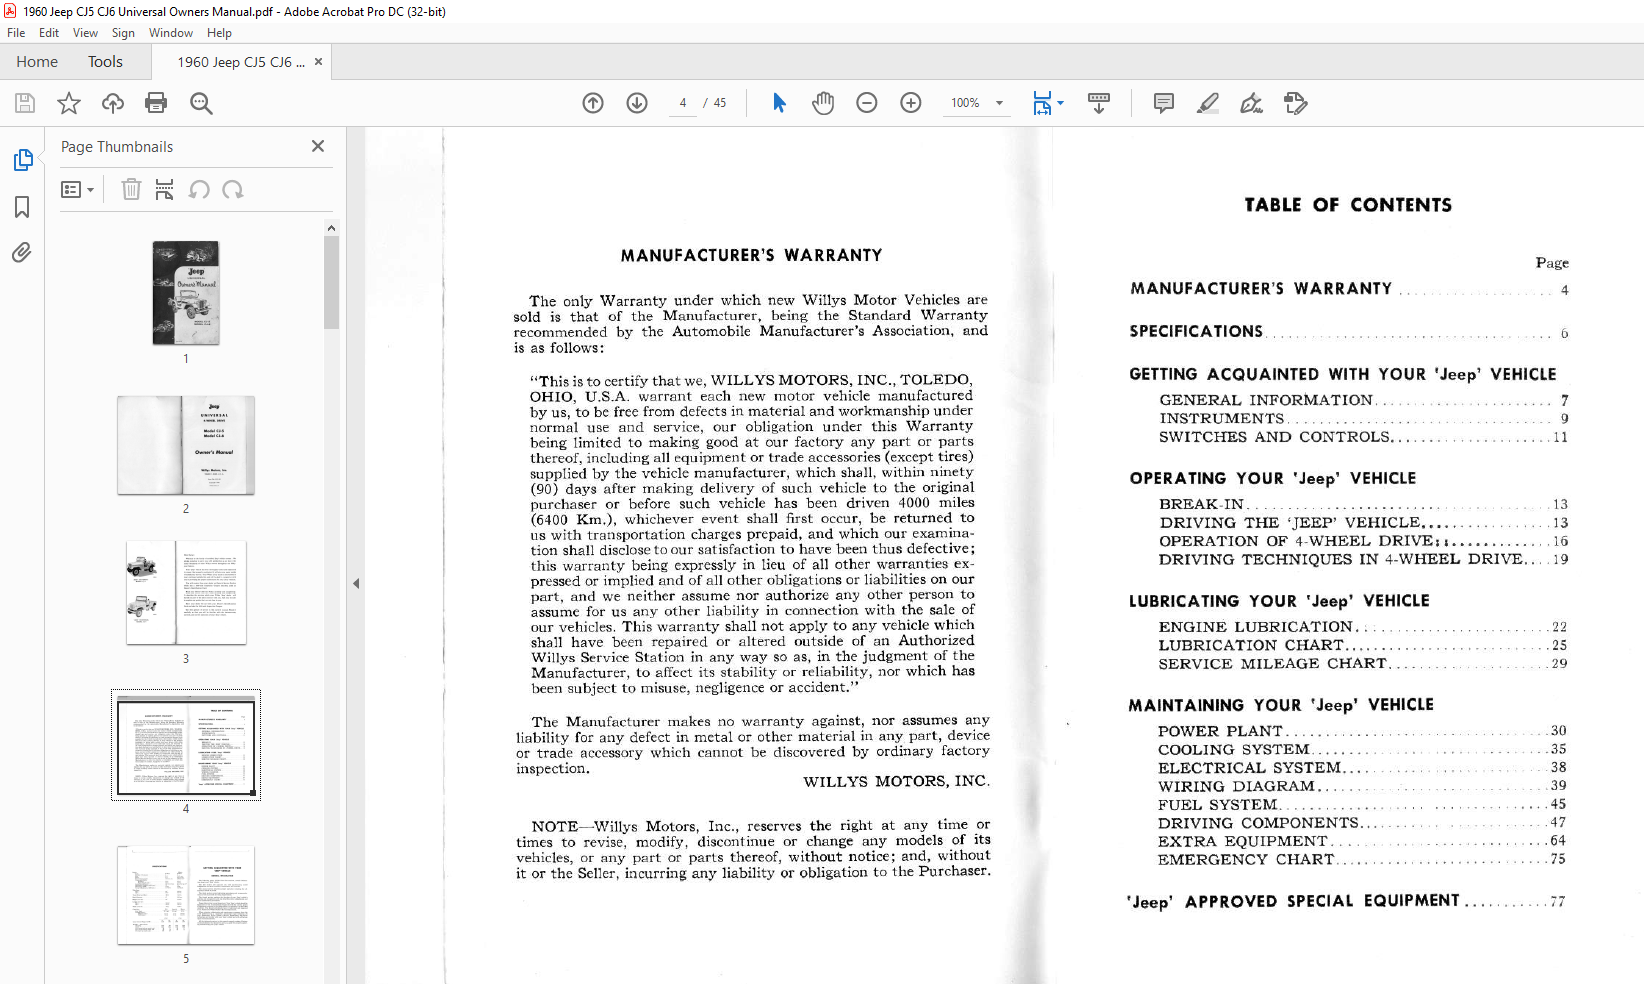This screenshot has width=1644, height=984.
Task: Click the LUBRICATION CHART contents entry
Action: 1363,646
